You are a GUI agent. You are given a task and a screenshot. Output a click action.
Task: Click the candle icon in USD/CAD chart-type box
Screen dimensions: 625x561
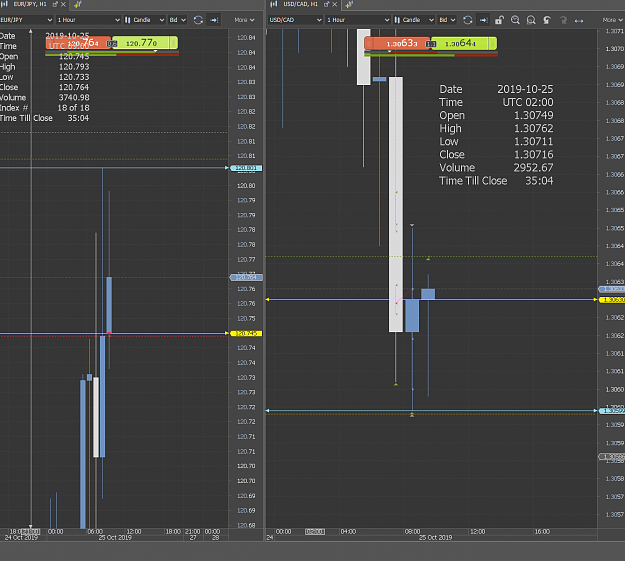point(397,20)
